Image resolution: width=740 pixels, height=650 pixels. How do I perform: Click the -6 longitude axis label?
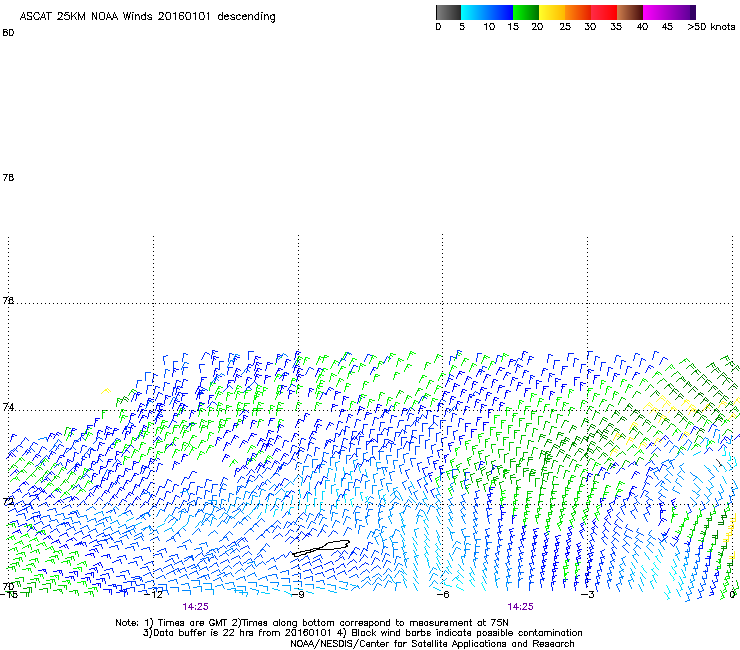click(x=443, y=594)
